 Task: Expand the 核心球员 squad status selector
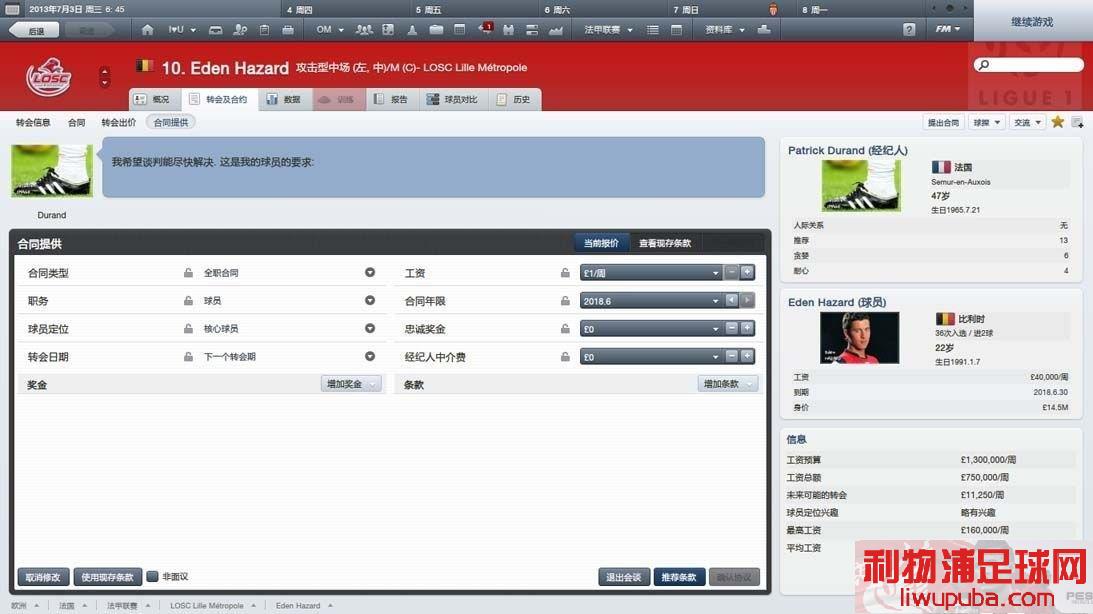tap(370, 328)
